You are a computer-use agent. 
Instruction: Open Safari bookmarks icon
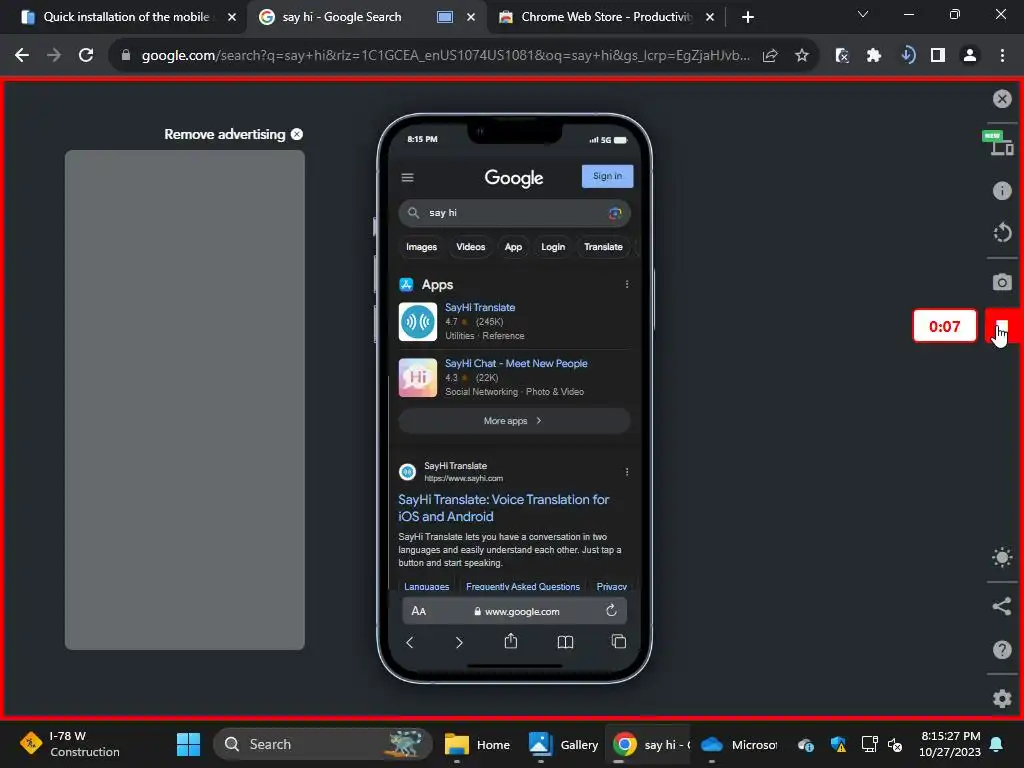point(566,643)
